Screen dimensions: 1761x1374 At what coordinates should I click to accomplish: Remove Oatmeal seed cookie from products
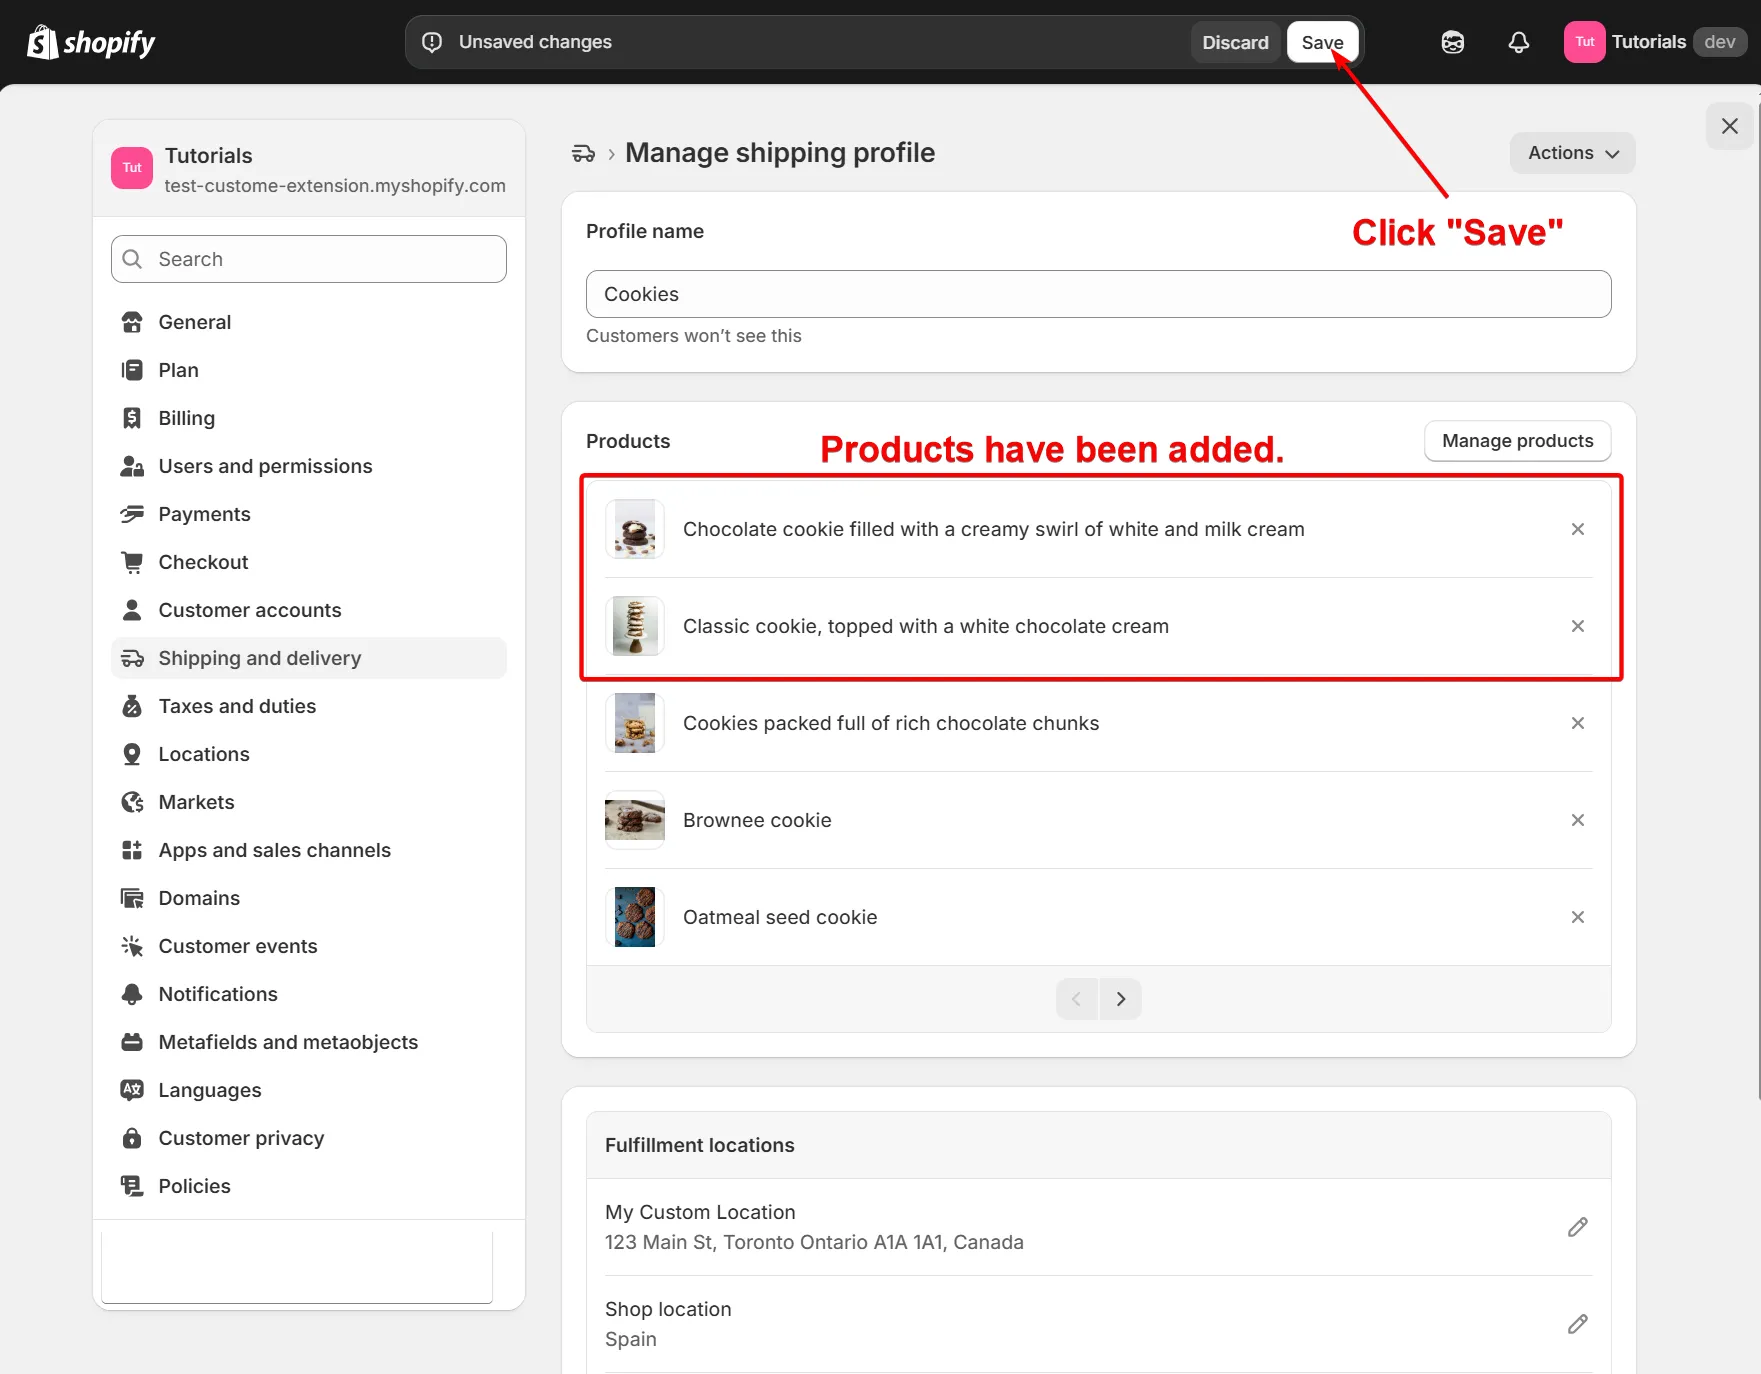pyautogui.click(x=1577, y=917)
